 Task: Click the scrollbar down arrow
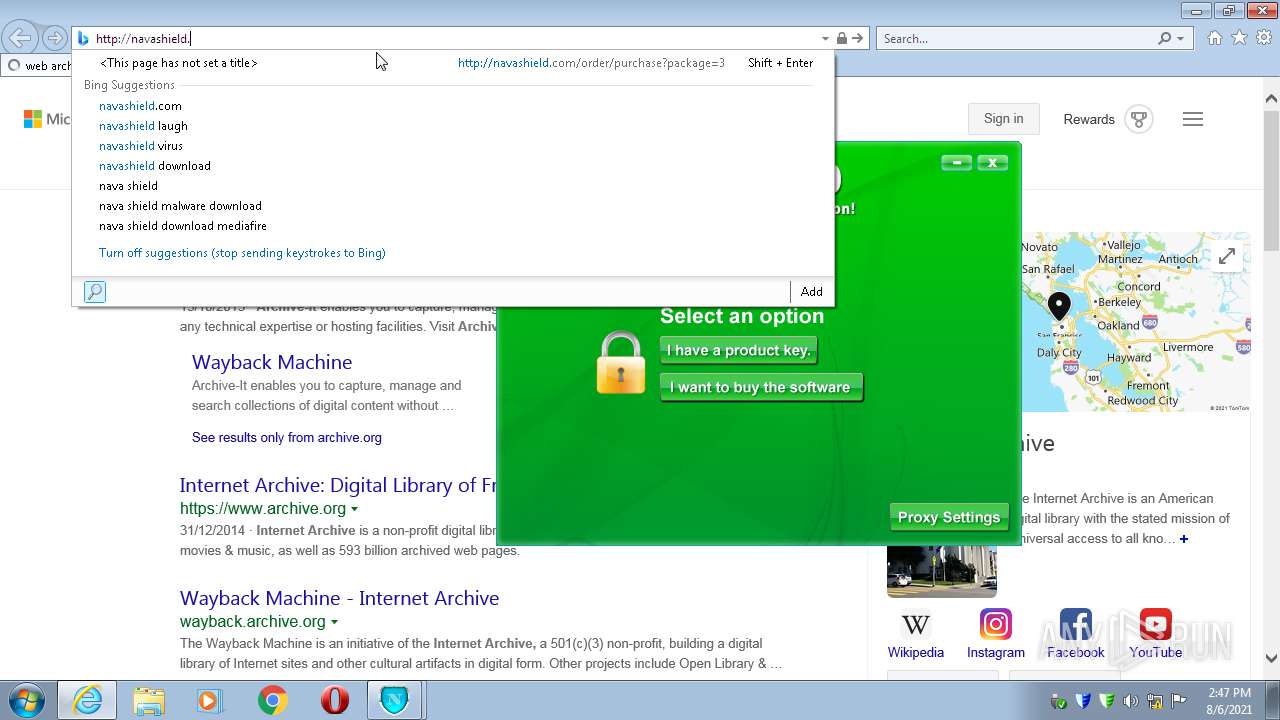click(x=1271, y=658)
